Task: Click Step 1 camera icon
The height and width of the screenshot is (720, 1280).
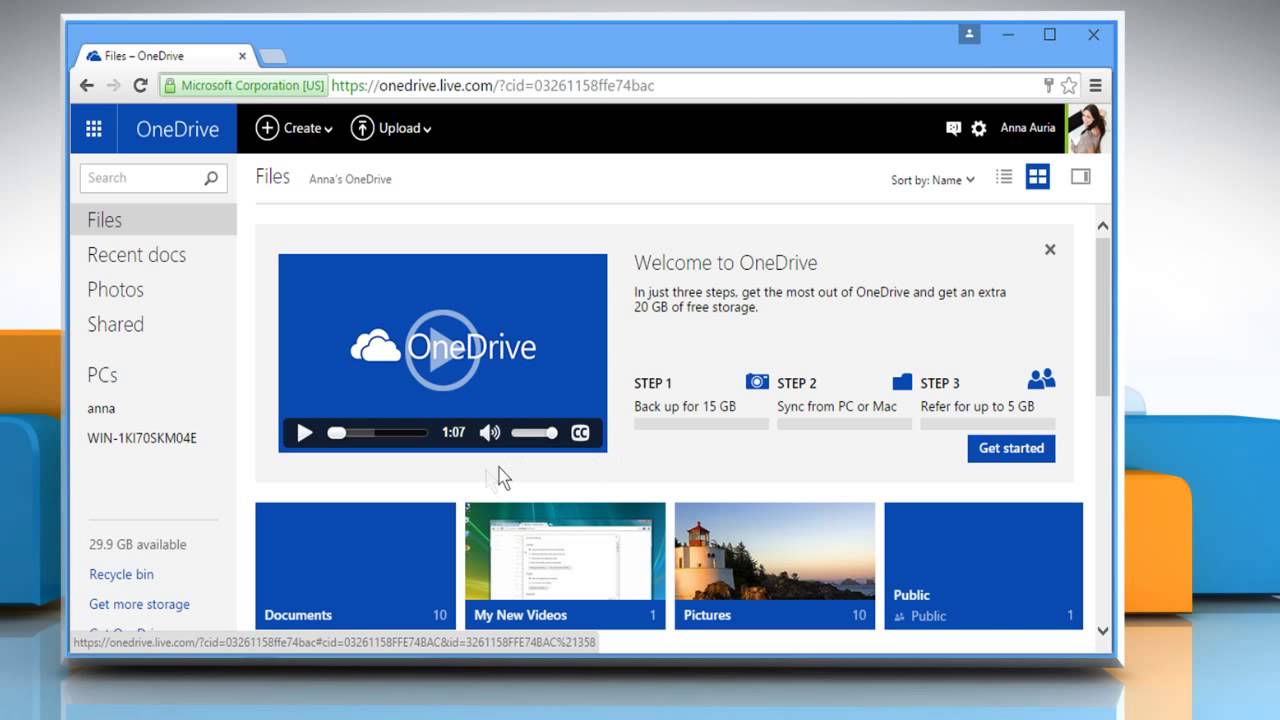Action: [757, 381]
